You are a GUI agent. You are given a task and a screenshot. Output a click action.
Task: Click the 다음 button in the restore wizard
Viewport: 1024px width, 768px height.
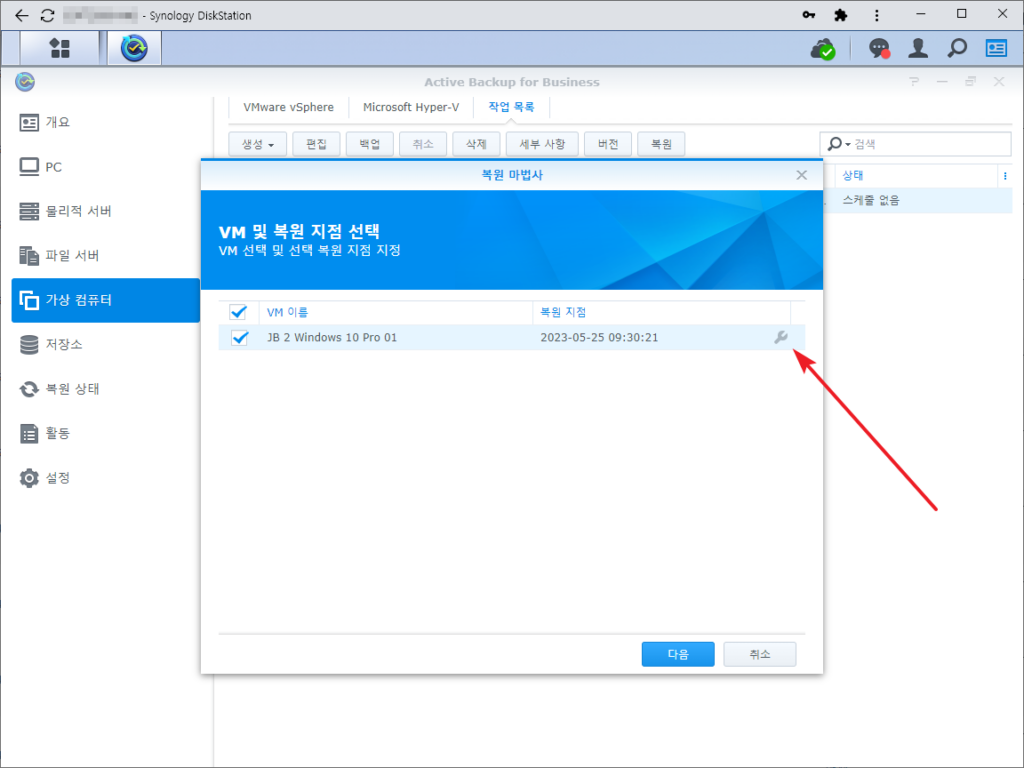(x=677, y=654)
